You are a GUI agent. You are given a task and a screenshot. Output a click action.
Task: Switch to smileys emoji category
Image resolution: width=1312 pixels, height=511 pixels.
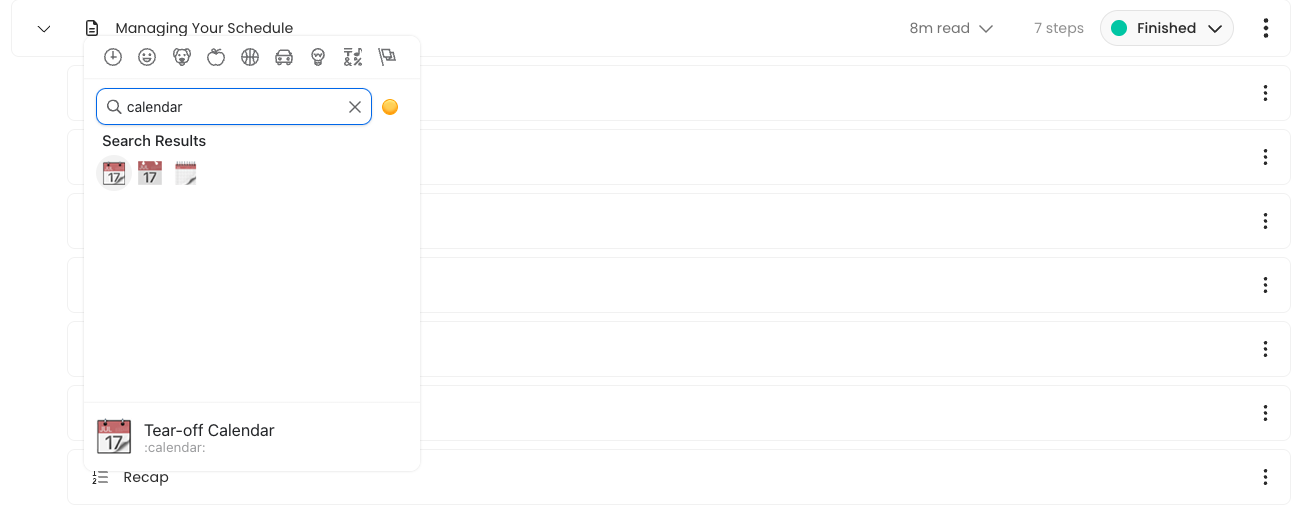(x=147, y=58)
